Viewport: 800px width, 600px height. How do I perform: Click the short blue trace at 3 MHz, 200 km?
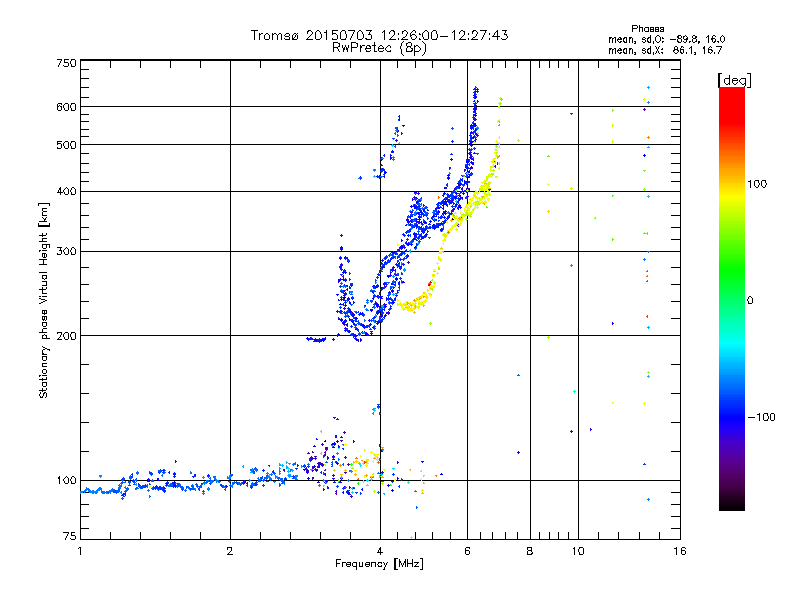316,340
